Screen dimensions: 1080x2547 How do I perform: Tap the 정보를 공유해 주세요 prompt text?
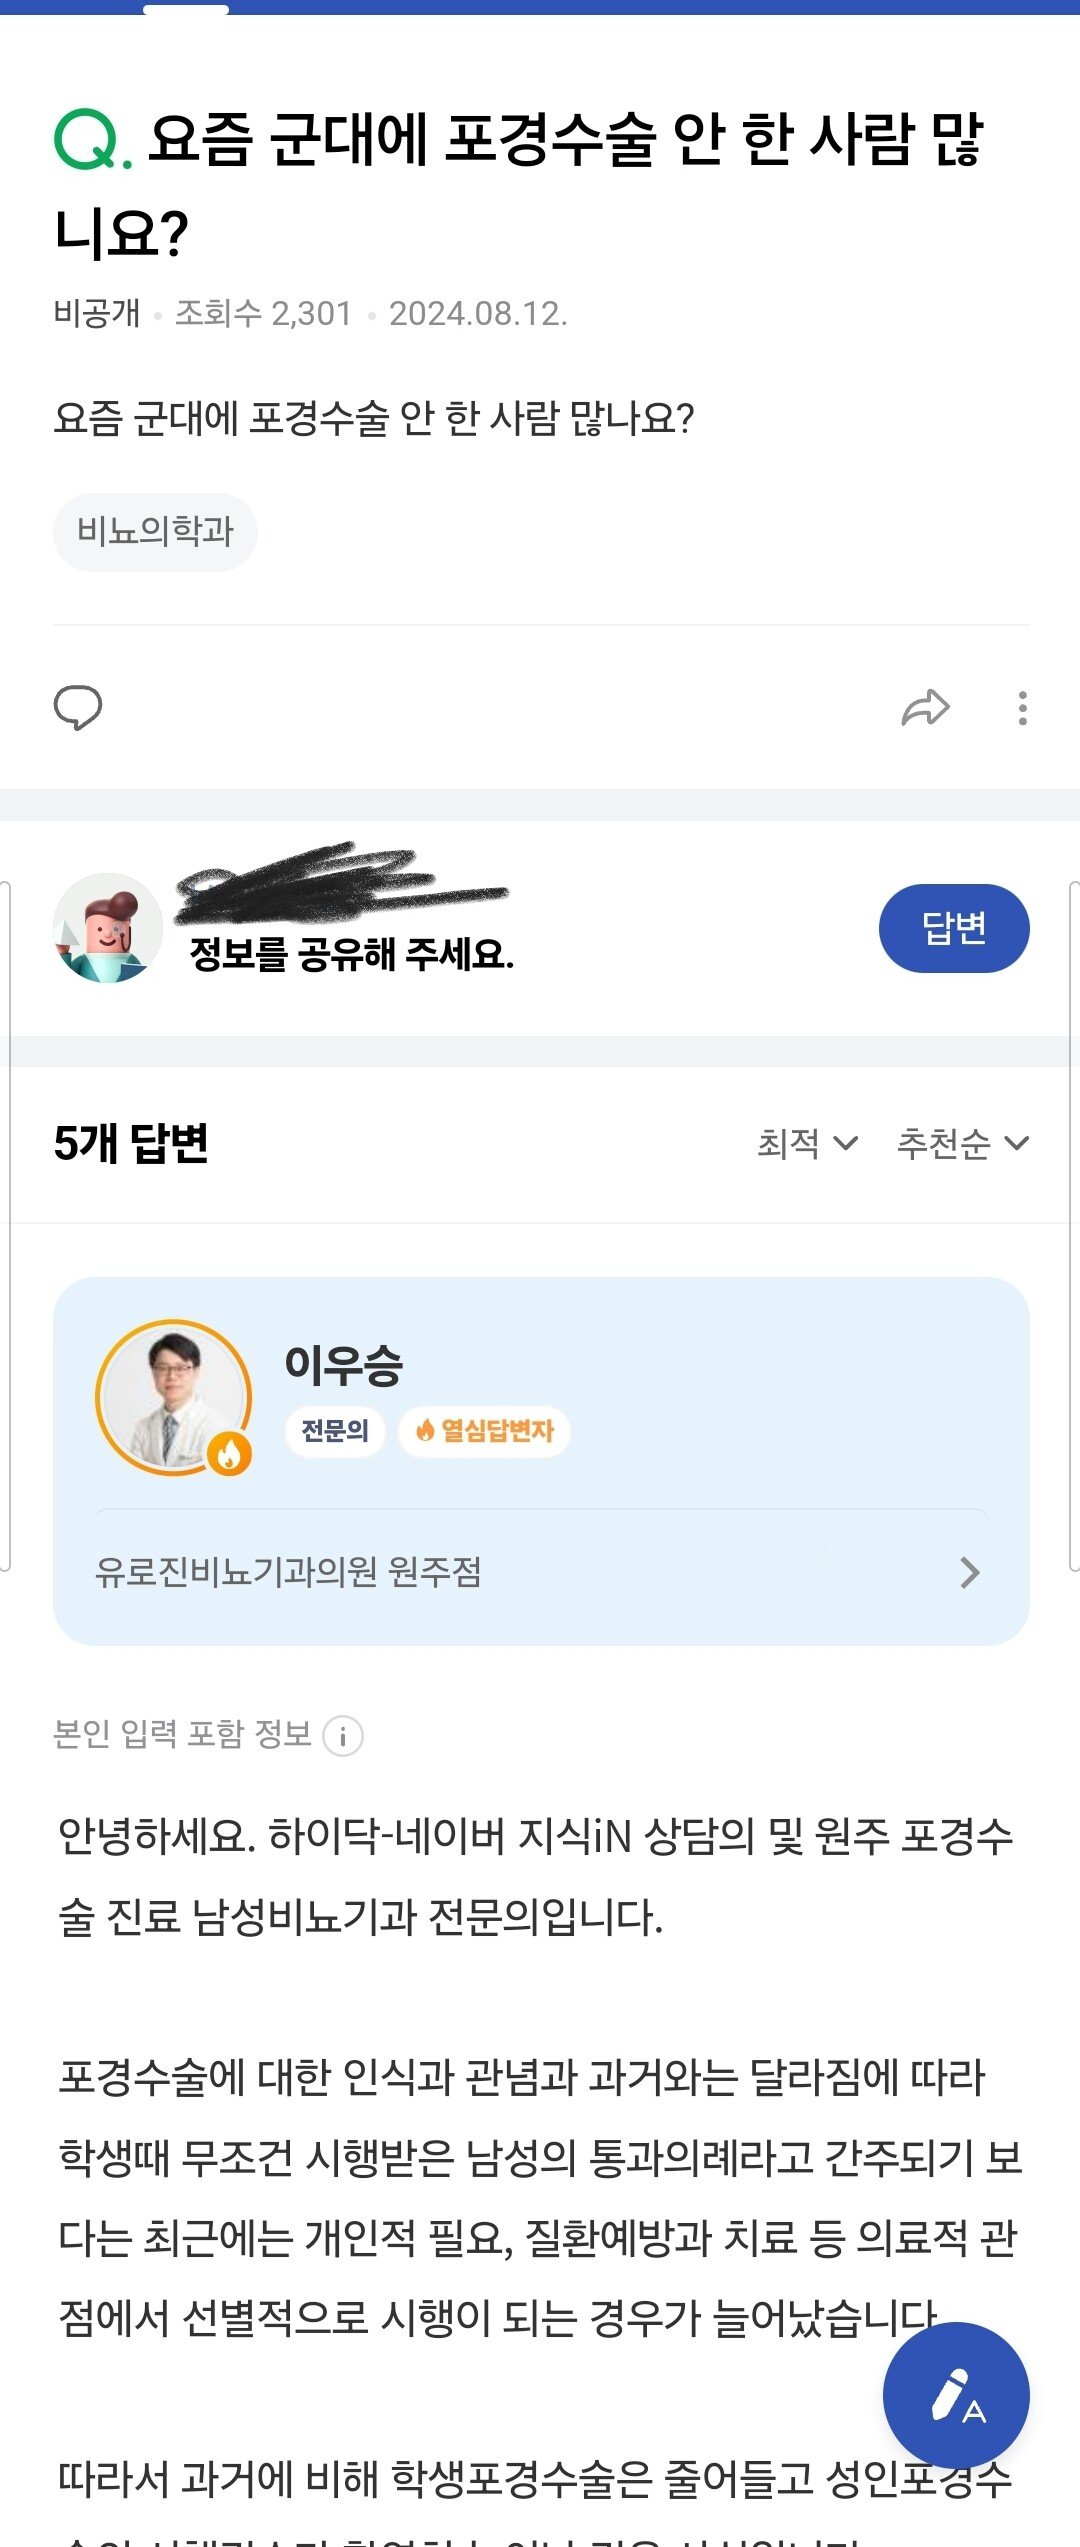(351, 954)
